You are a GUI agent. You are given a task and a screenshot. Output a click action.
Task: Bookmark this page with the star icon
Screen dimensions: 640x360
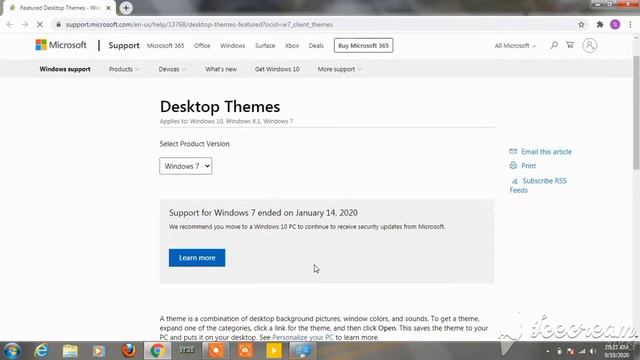coord(581,24)
